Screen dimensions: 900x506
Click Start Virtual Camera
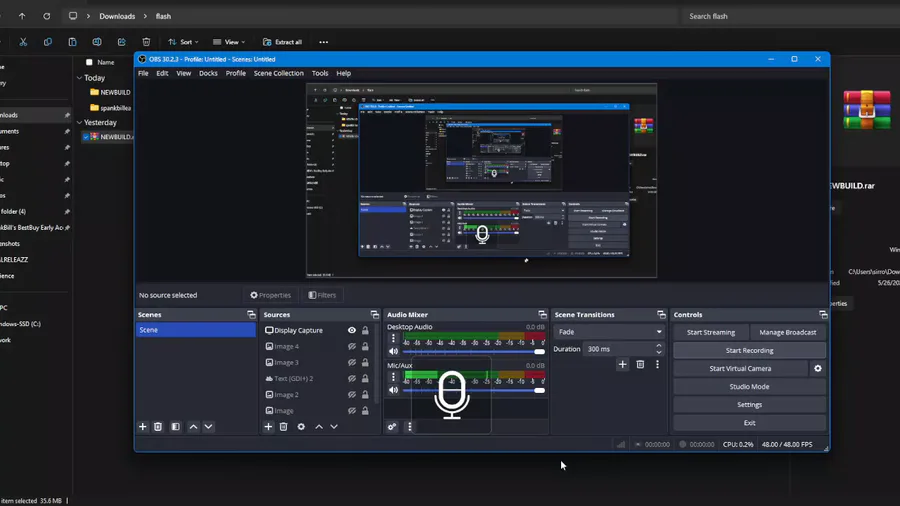pyautogui.click(x=740, y=368)
